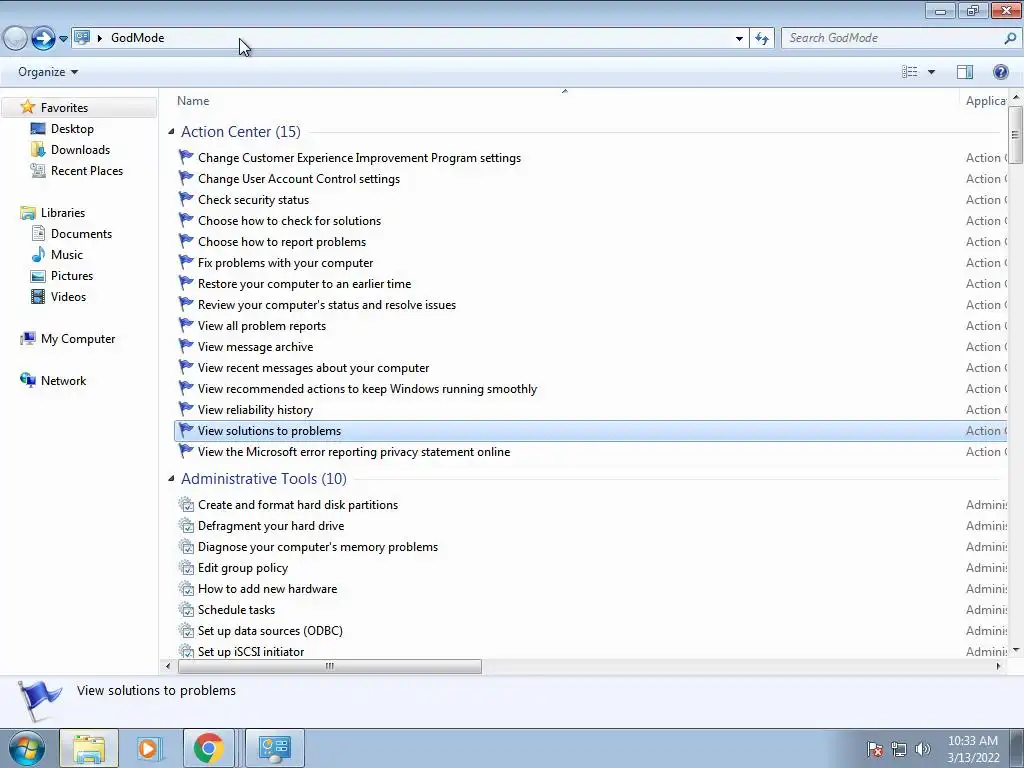Click the search magnifier icon

pyautogui.click(x=1010, y=38)
